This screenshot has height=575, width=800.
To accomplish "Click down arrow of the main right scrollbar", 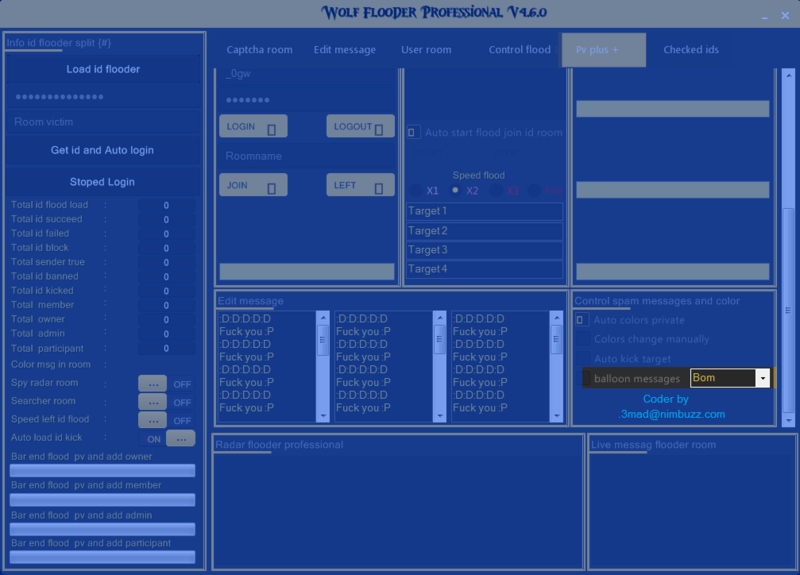I will (x=789, y=420).
